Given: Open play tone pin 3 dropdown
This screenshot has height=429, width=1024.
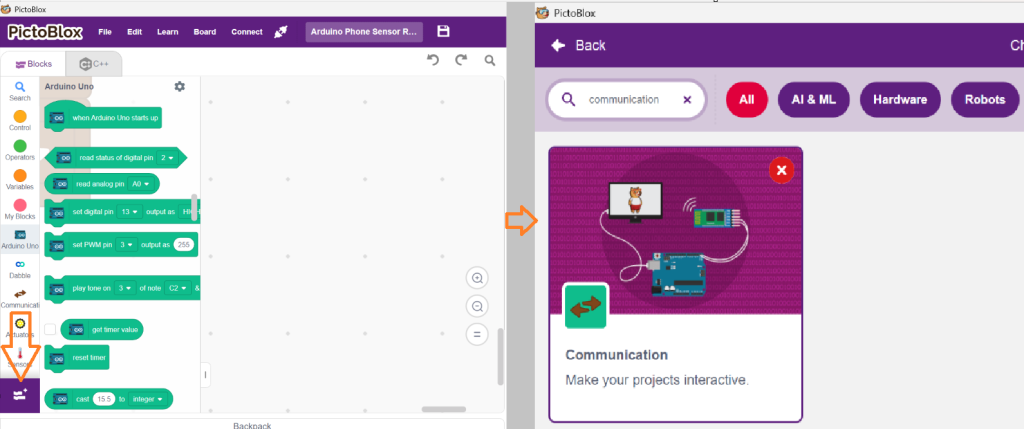Looking at the screenshot, I should [x=125, y=288].
